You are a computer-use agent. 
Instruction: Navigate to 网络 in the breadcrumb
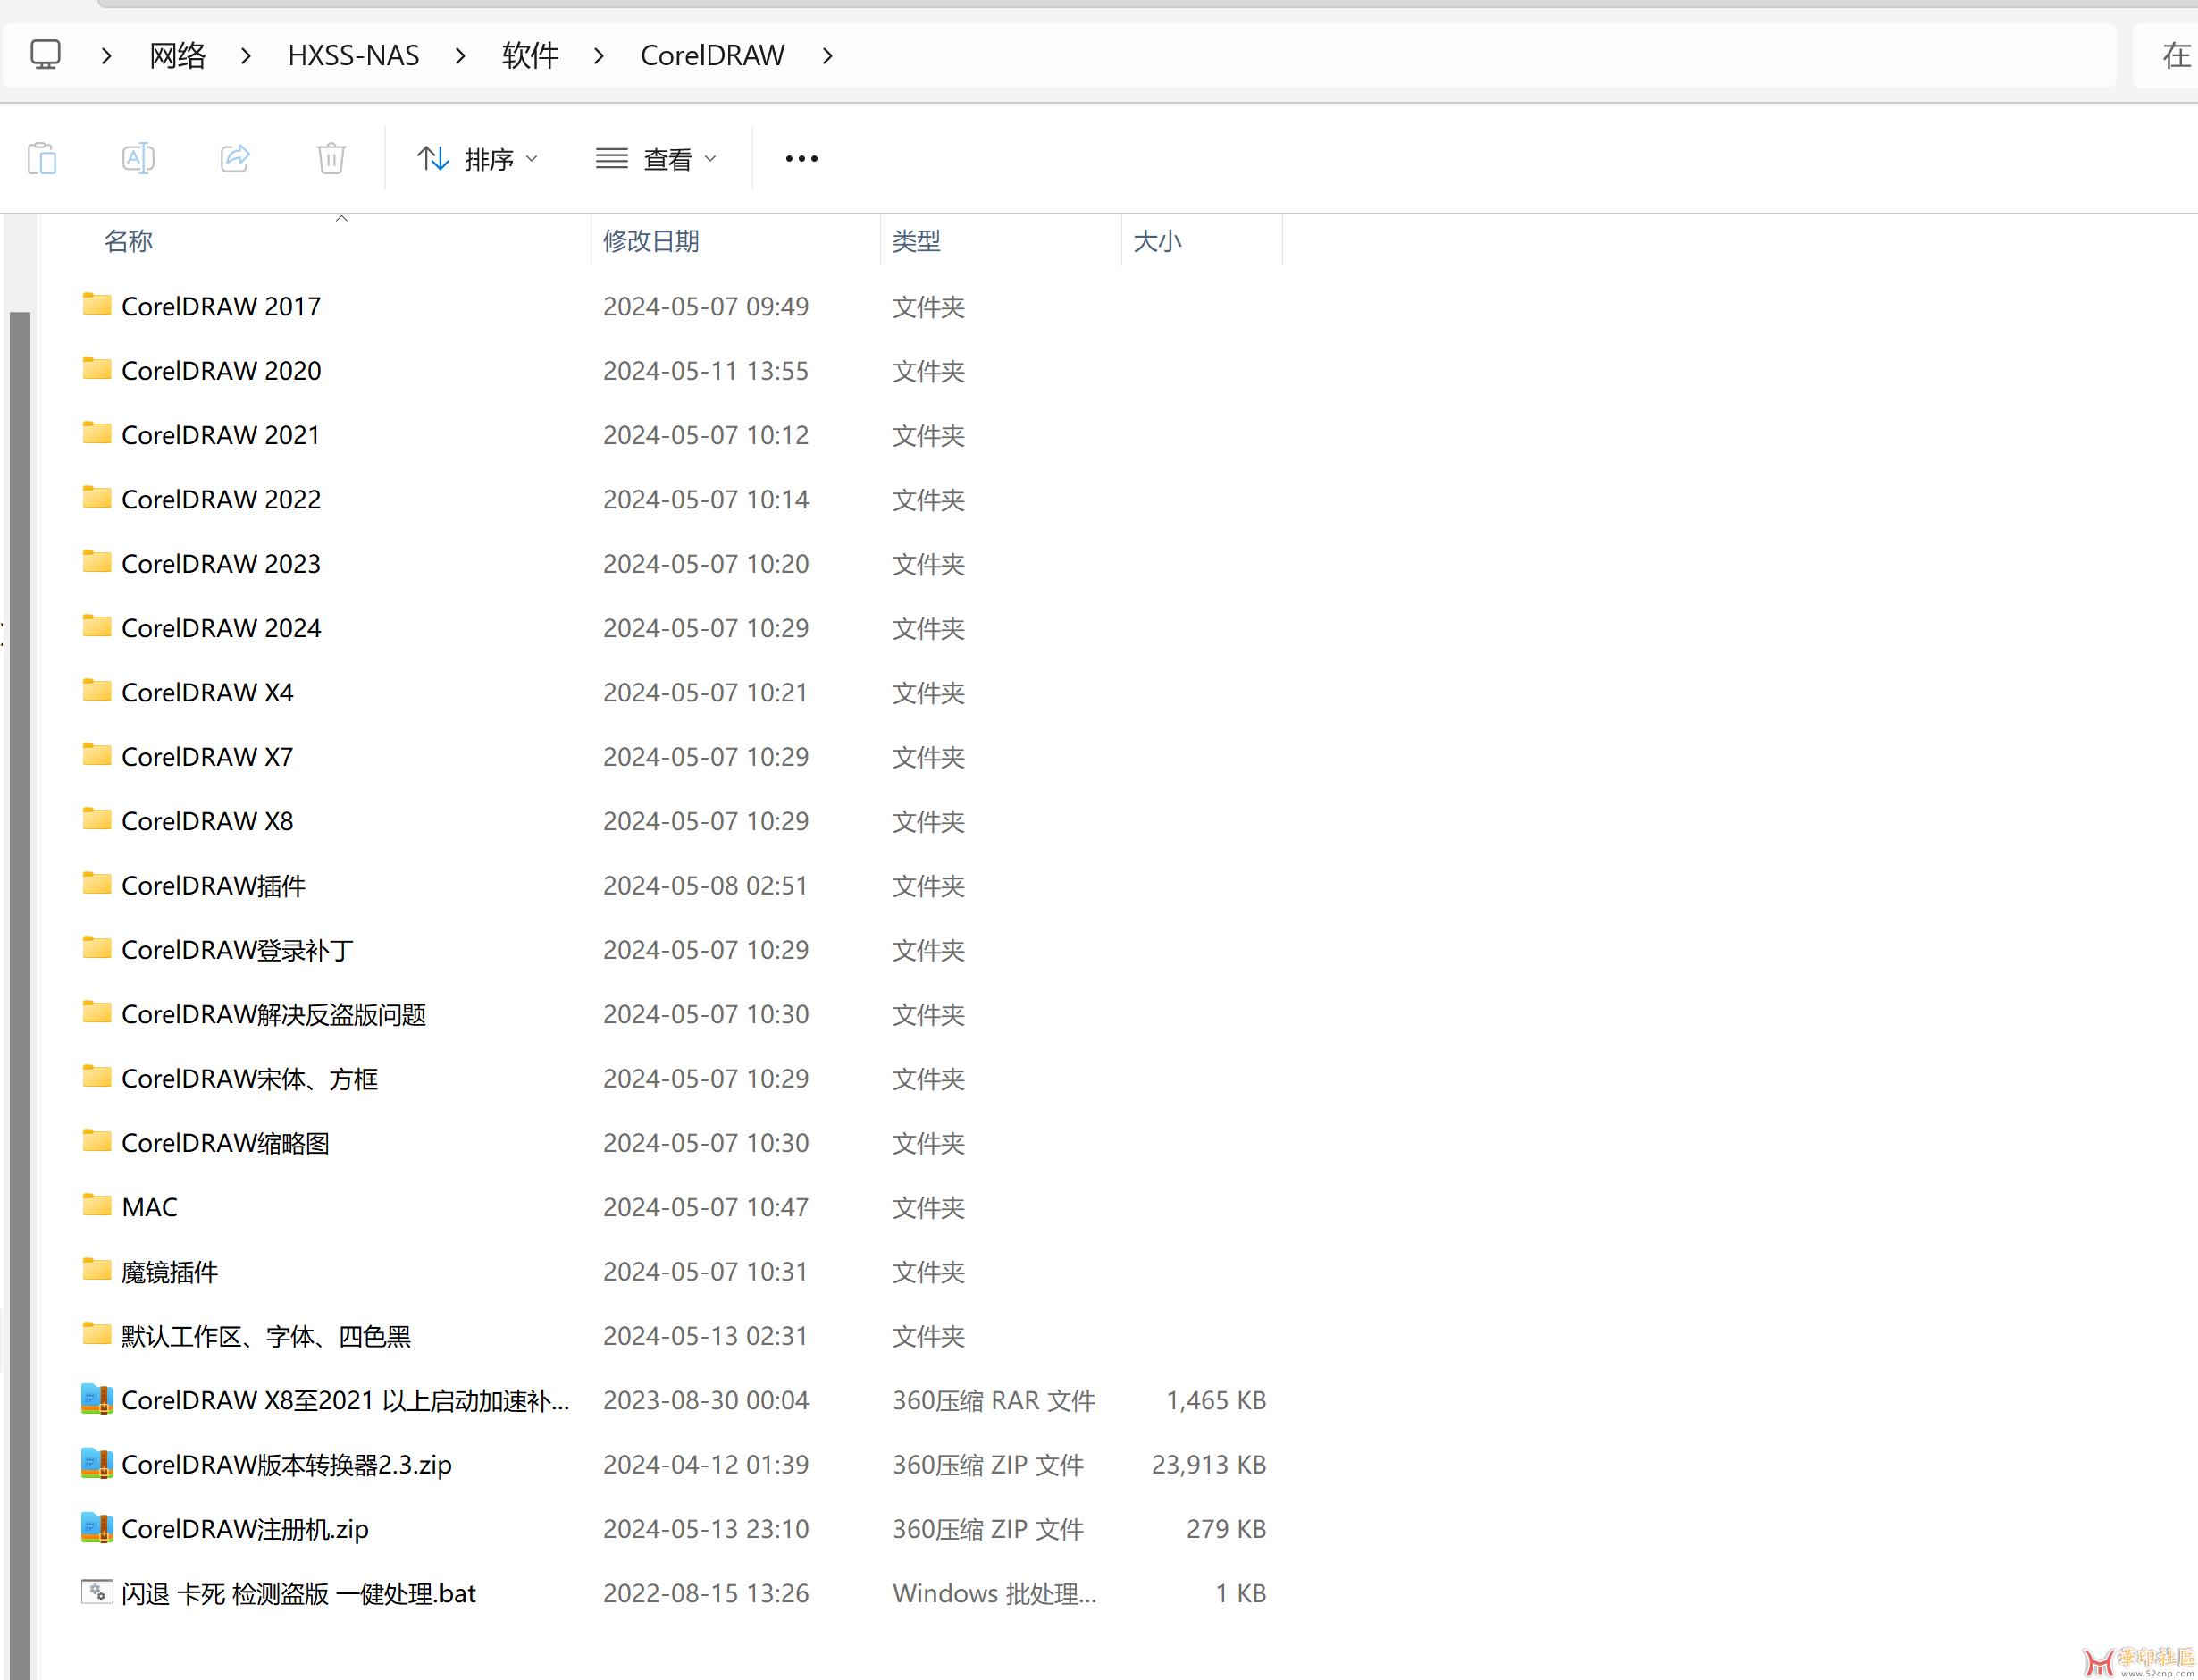pyautogui.click(x=177, y=55)
